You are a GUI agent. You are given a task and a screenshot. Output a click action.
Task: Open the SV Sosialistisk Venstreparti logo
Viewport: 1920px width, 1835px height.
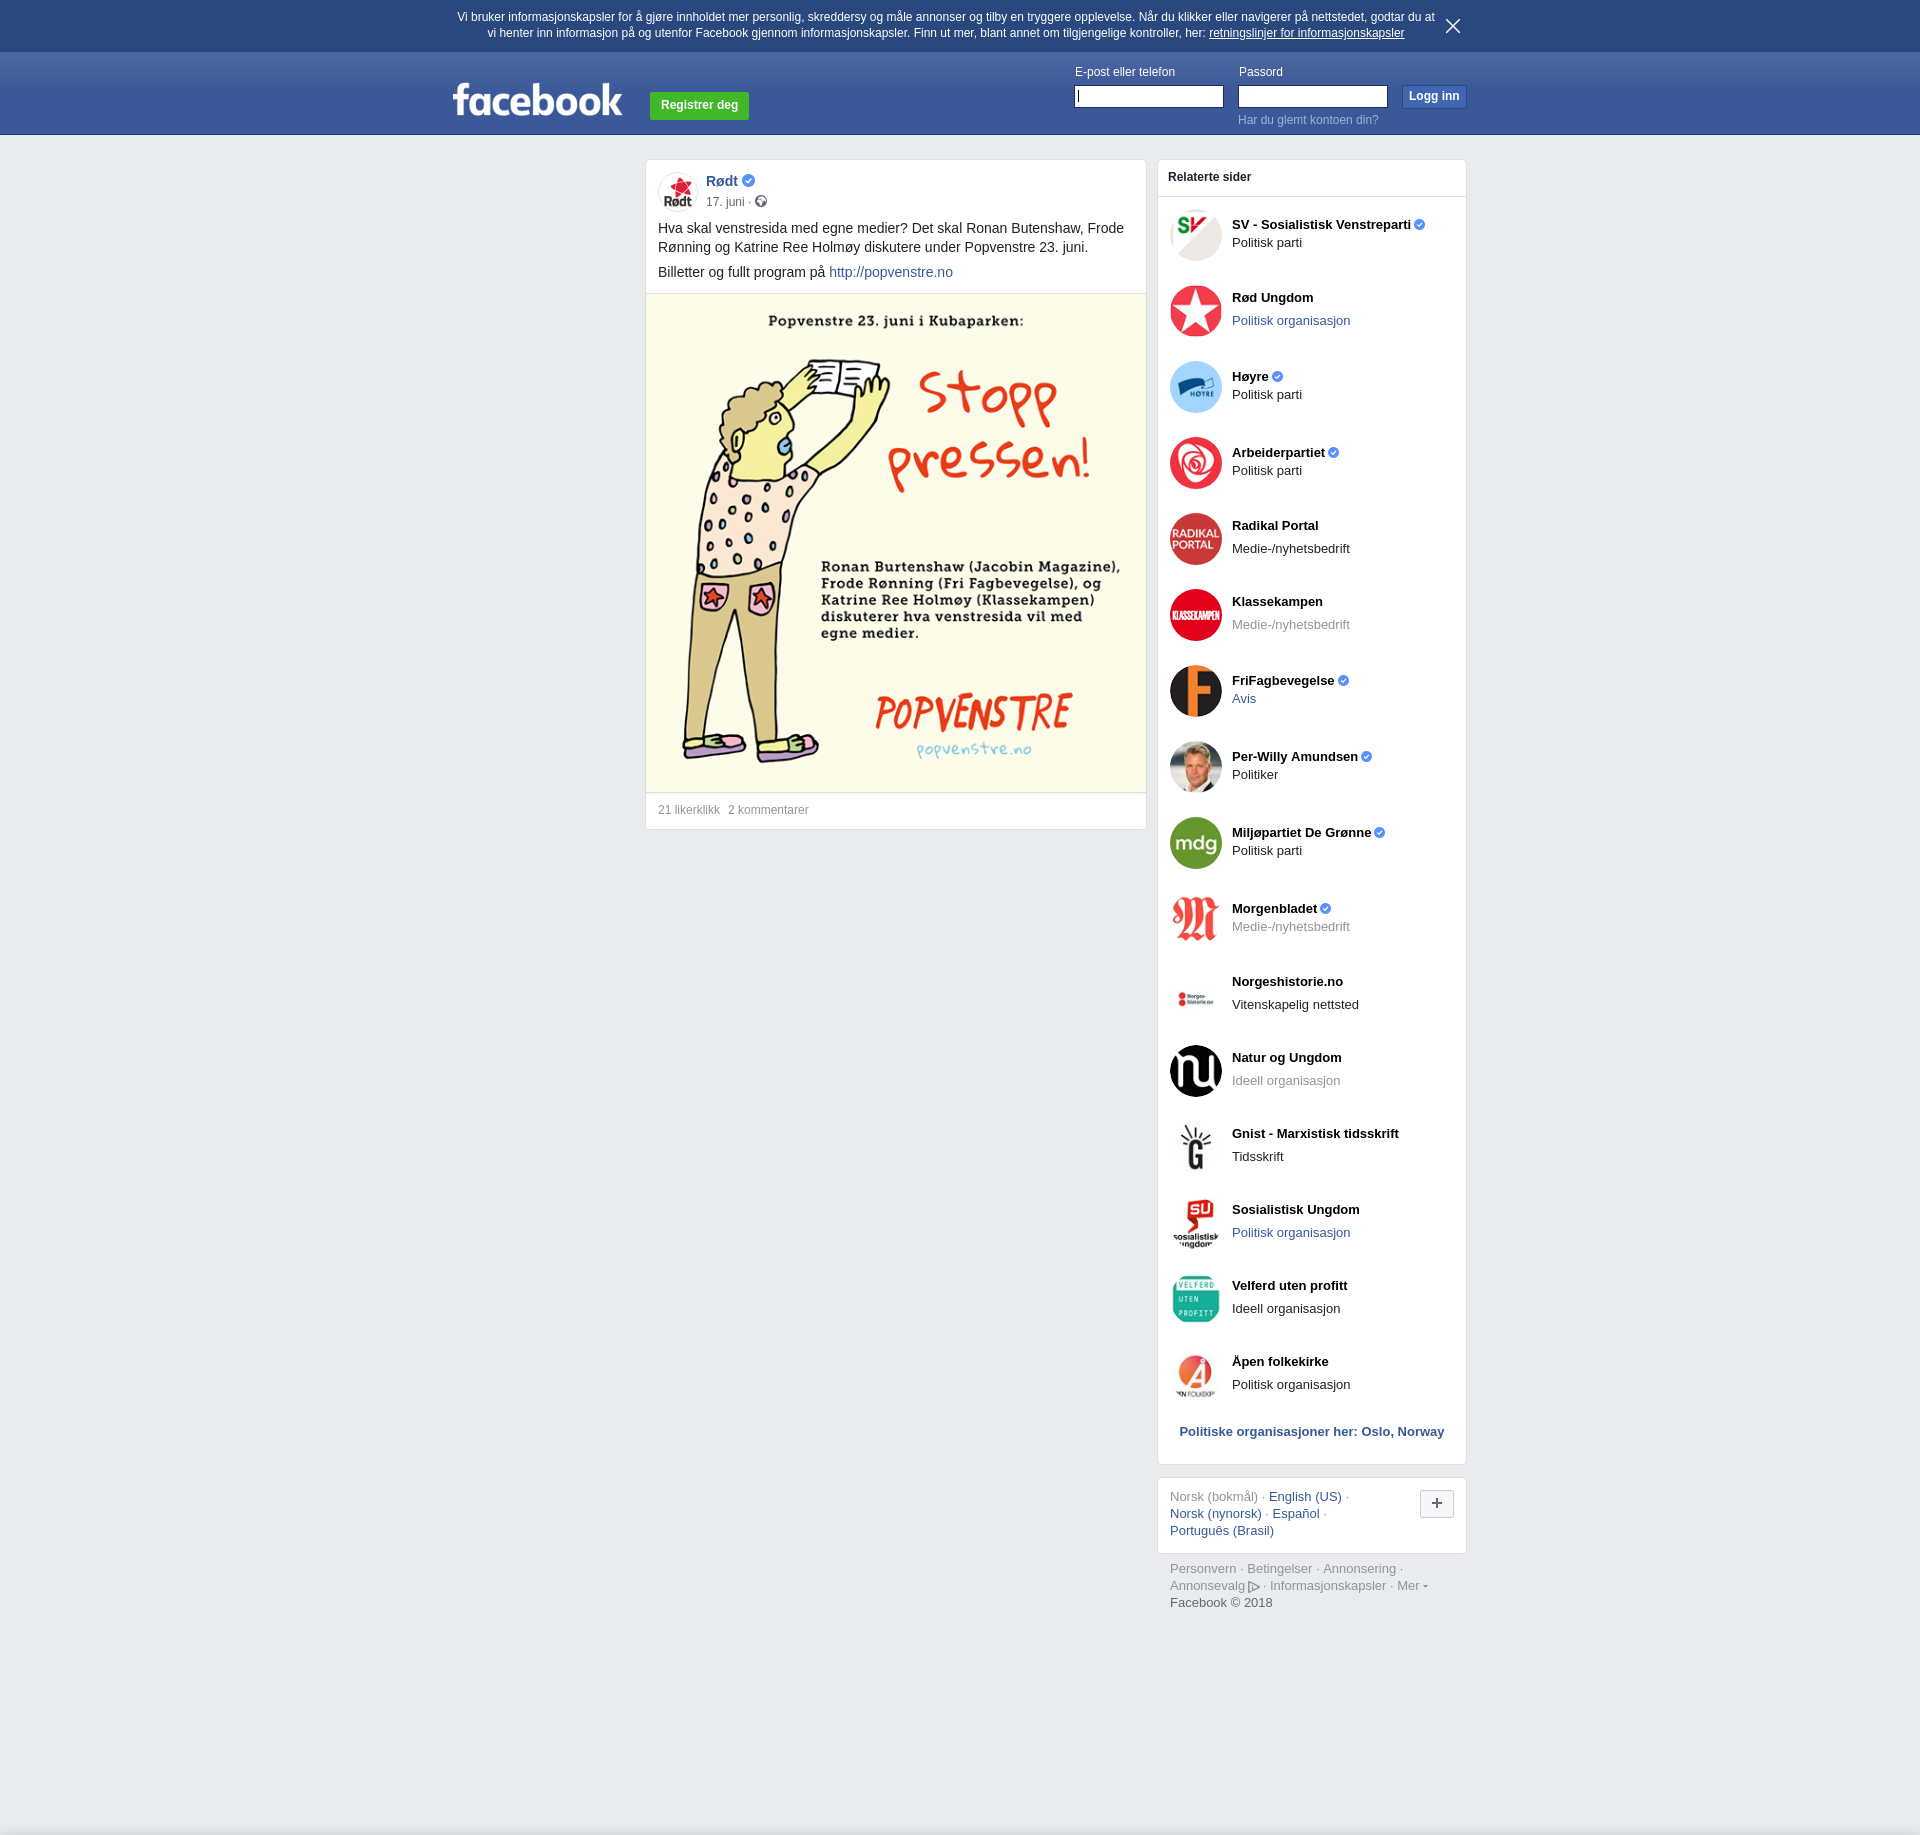point(1196,235)
